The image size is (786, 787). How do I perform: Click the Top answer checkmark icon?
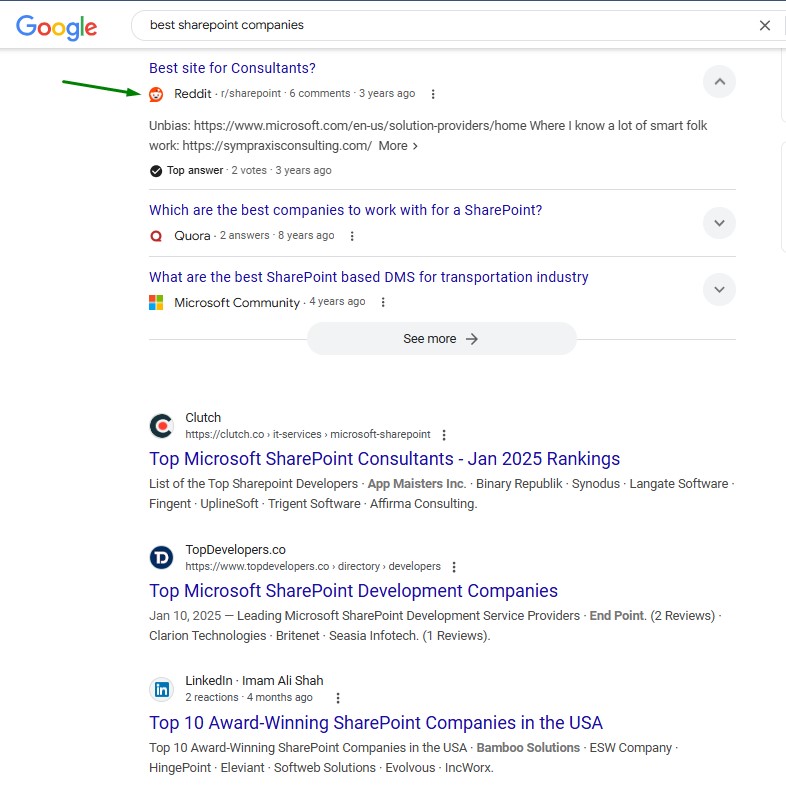click(156, 171)
